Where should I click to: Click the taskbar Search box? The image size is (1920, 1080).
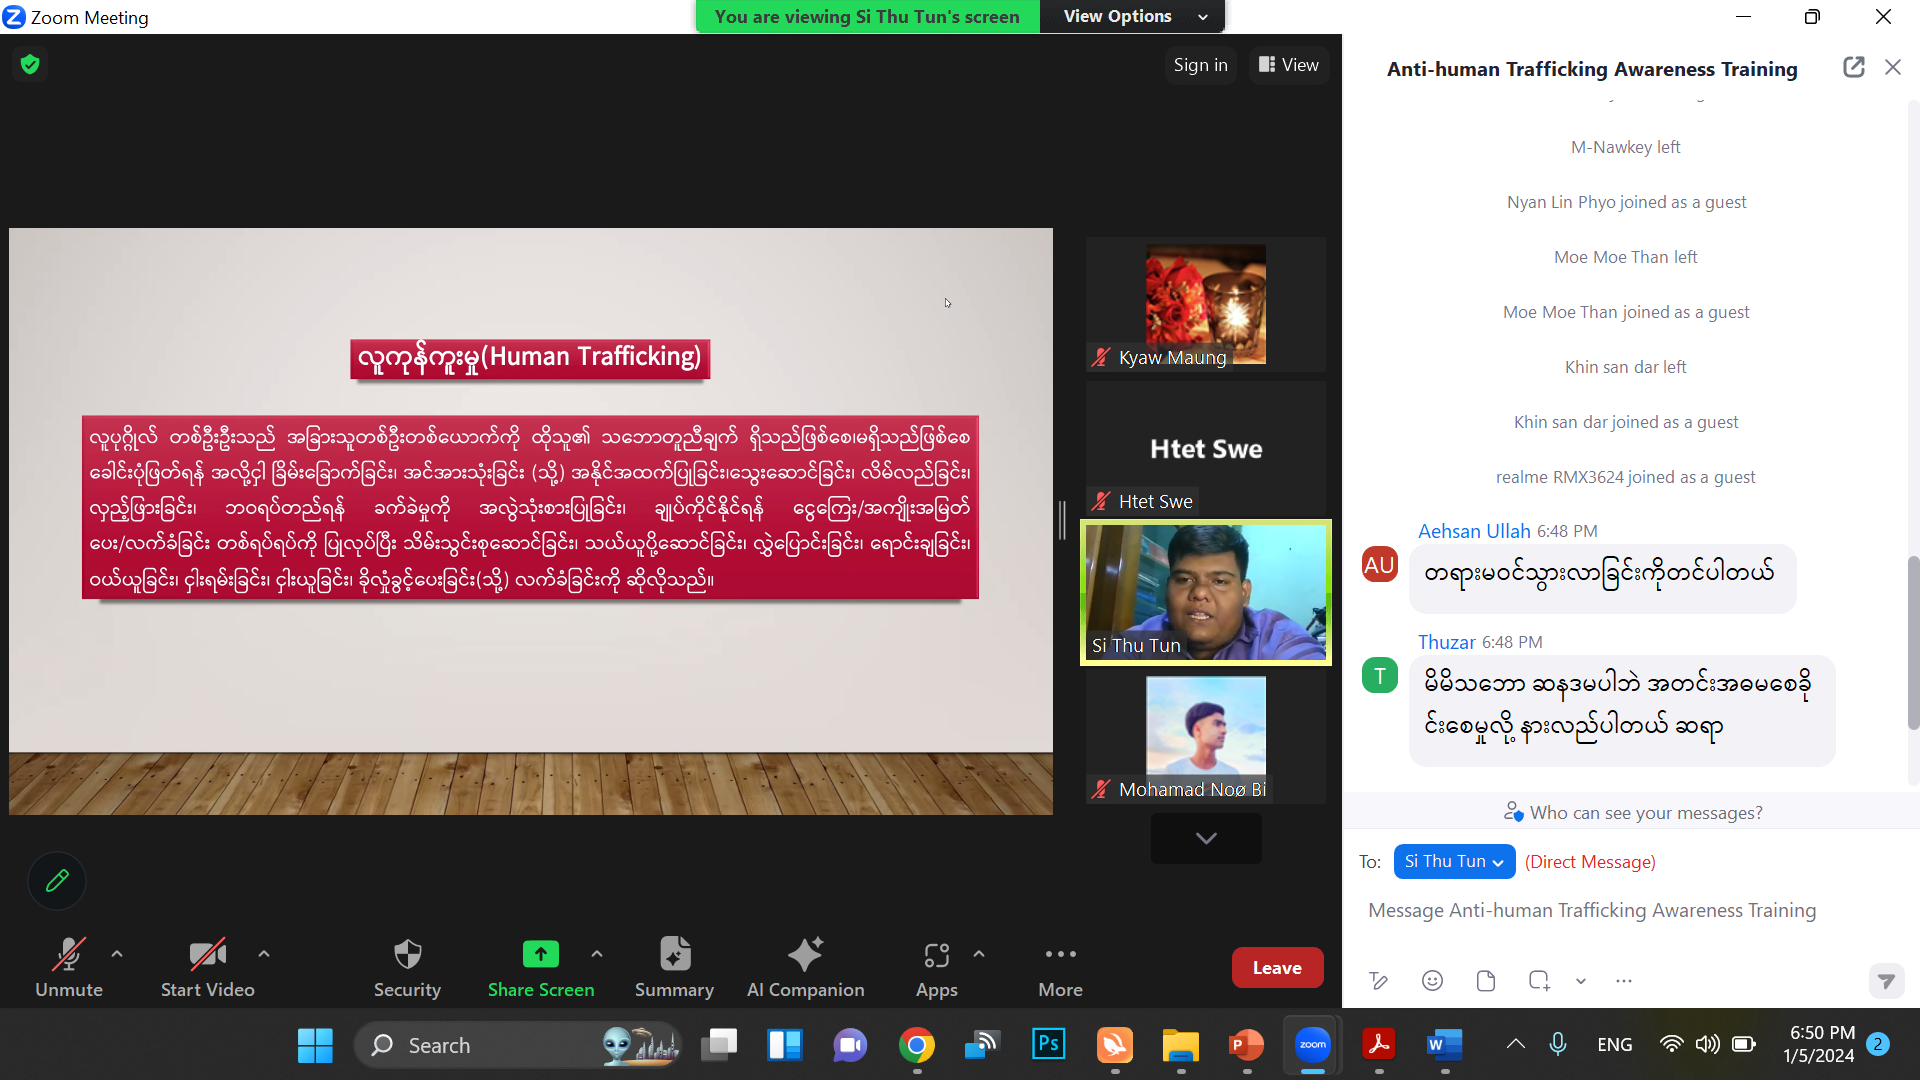coord(518,1045)
